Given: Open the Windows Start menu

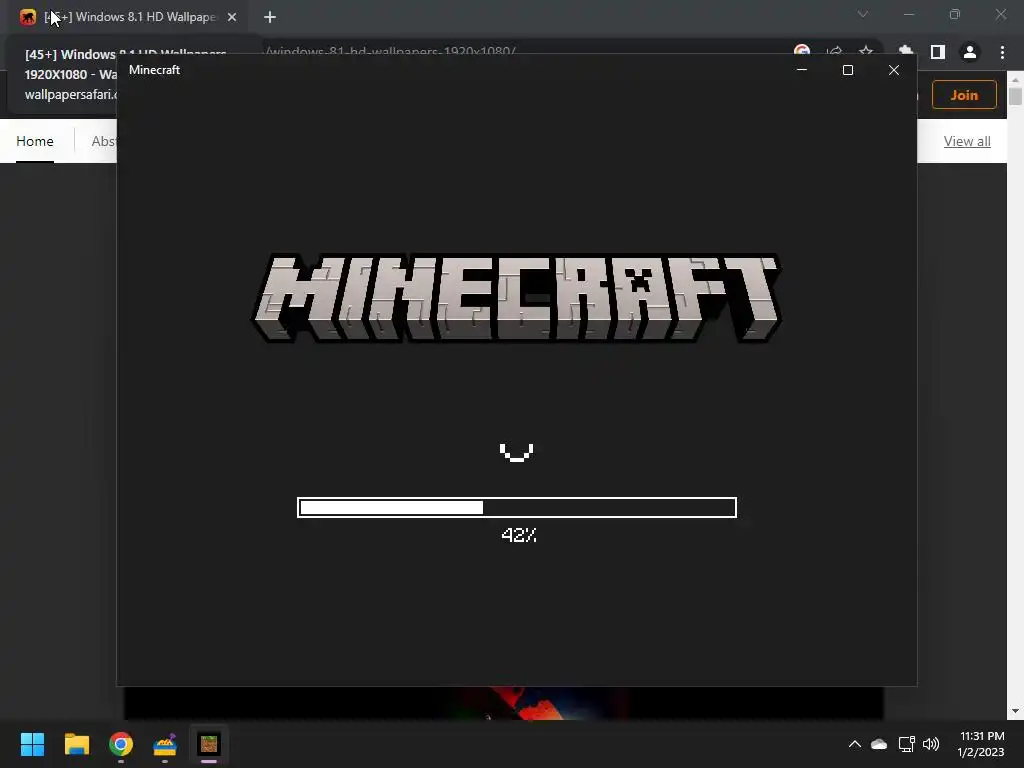Looking at the screenshot, I should 32,744.
